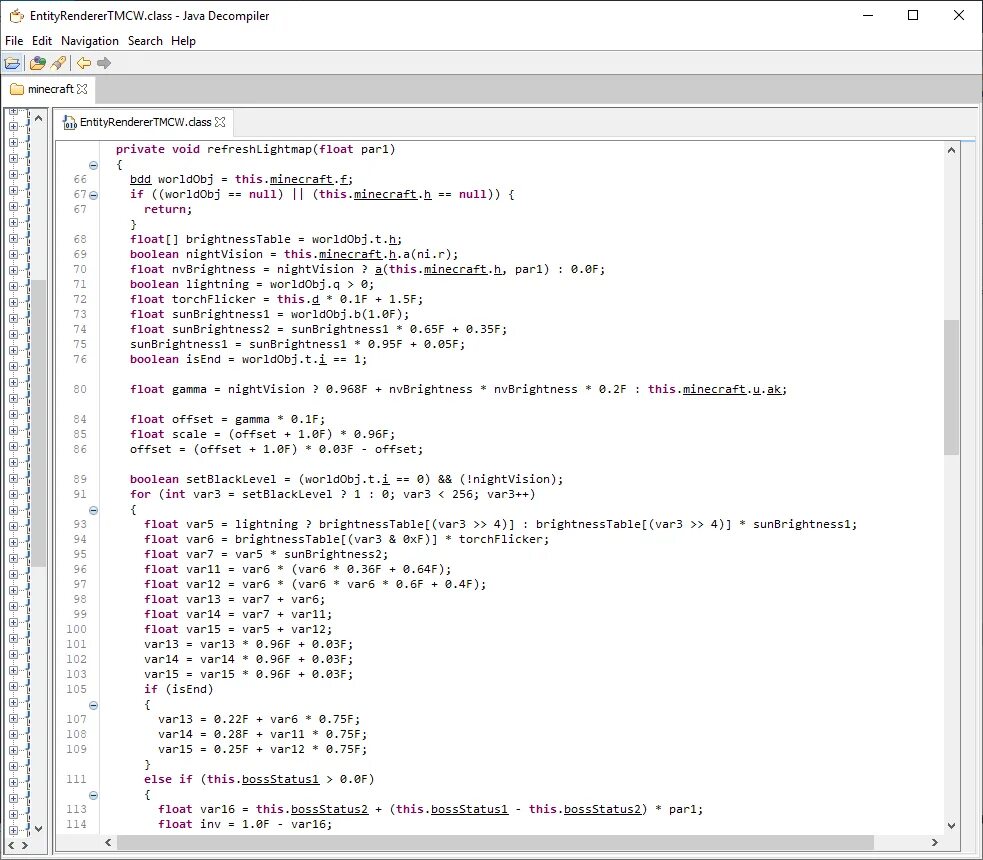Screen dimensions: 983x860
Task: Follow the first bossStatus2 link on line 113
Action: pos(329,809)
